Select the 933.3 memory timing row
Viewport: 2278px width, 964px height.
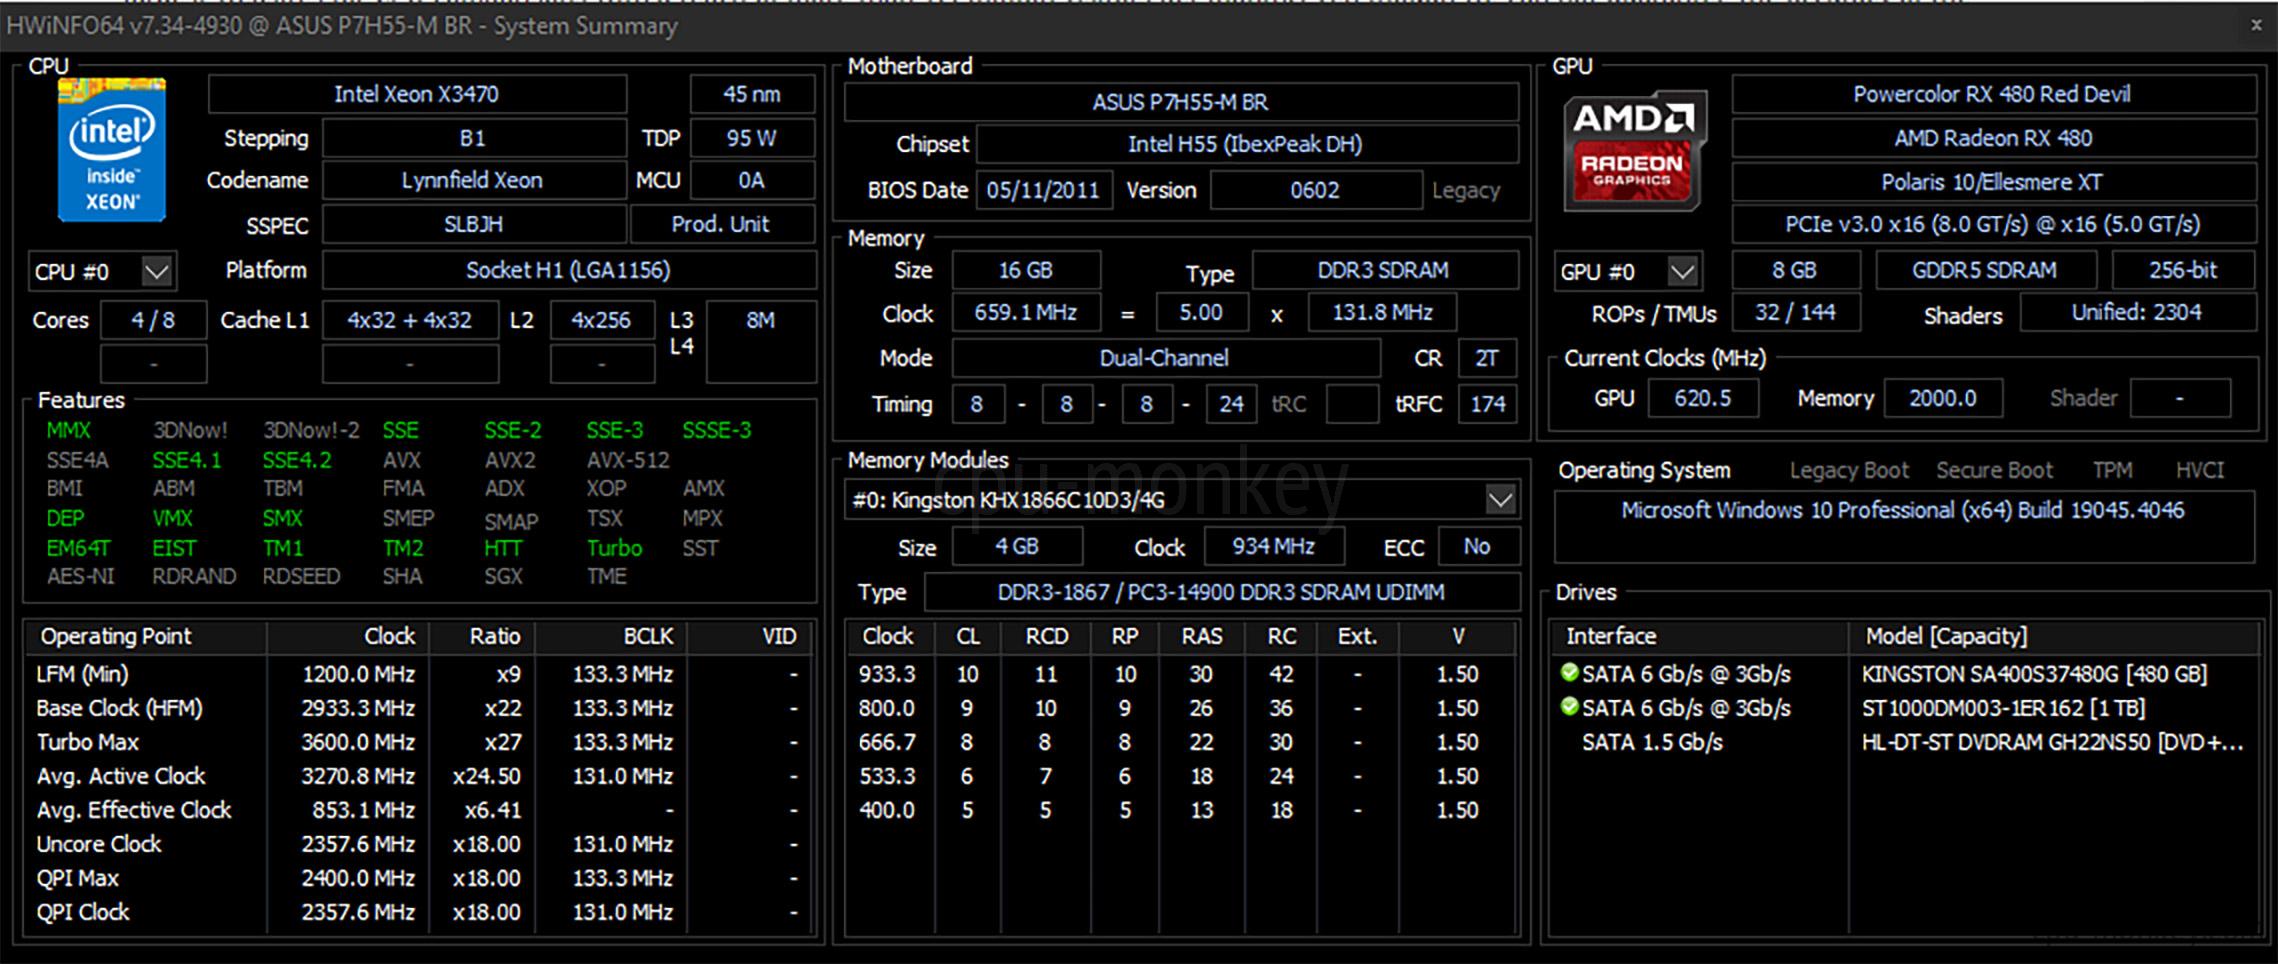[1181, 674]
